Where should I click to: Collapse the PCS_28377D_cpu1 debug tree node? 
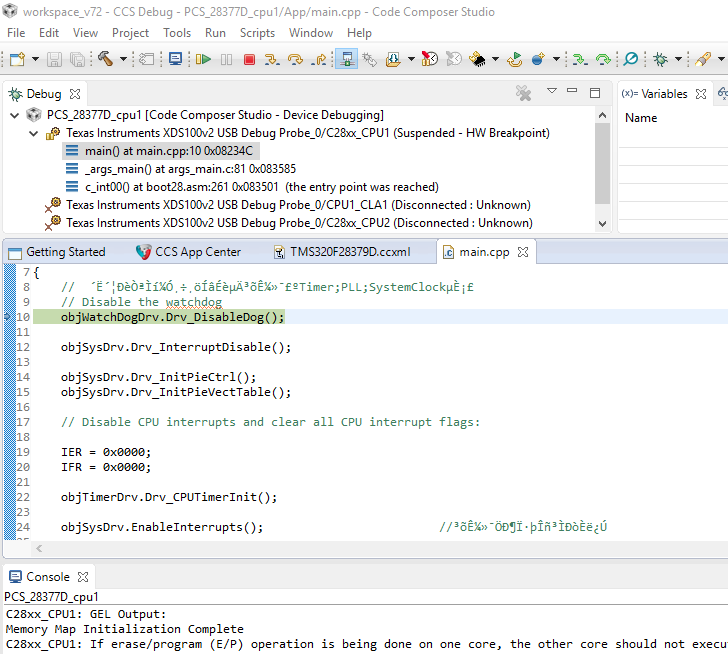pos(14,115)
